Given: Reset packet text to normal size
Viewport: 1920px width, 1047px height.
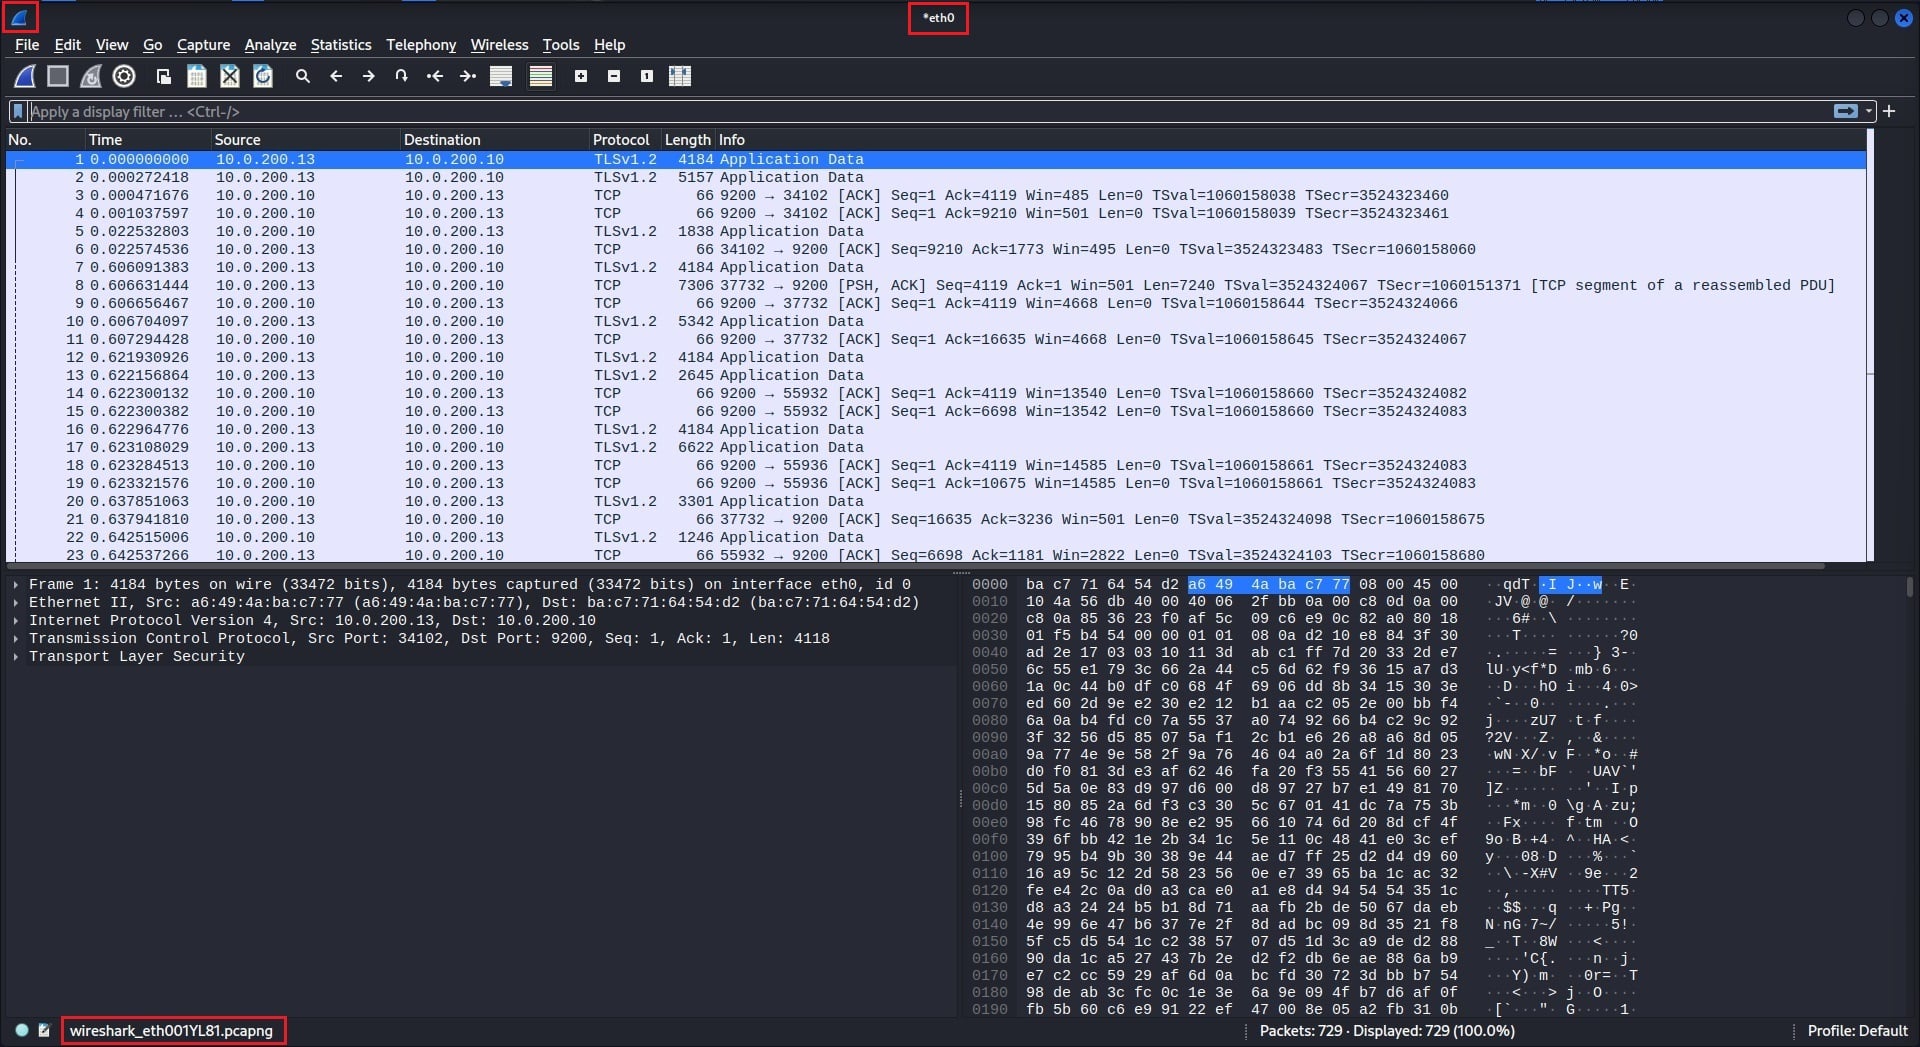Looking at the screenshot, I should click(647, 76).
